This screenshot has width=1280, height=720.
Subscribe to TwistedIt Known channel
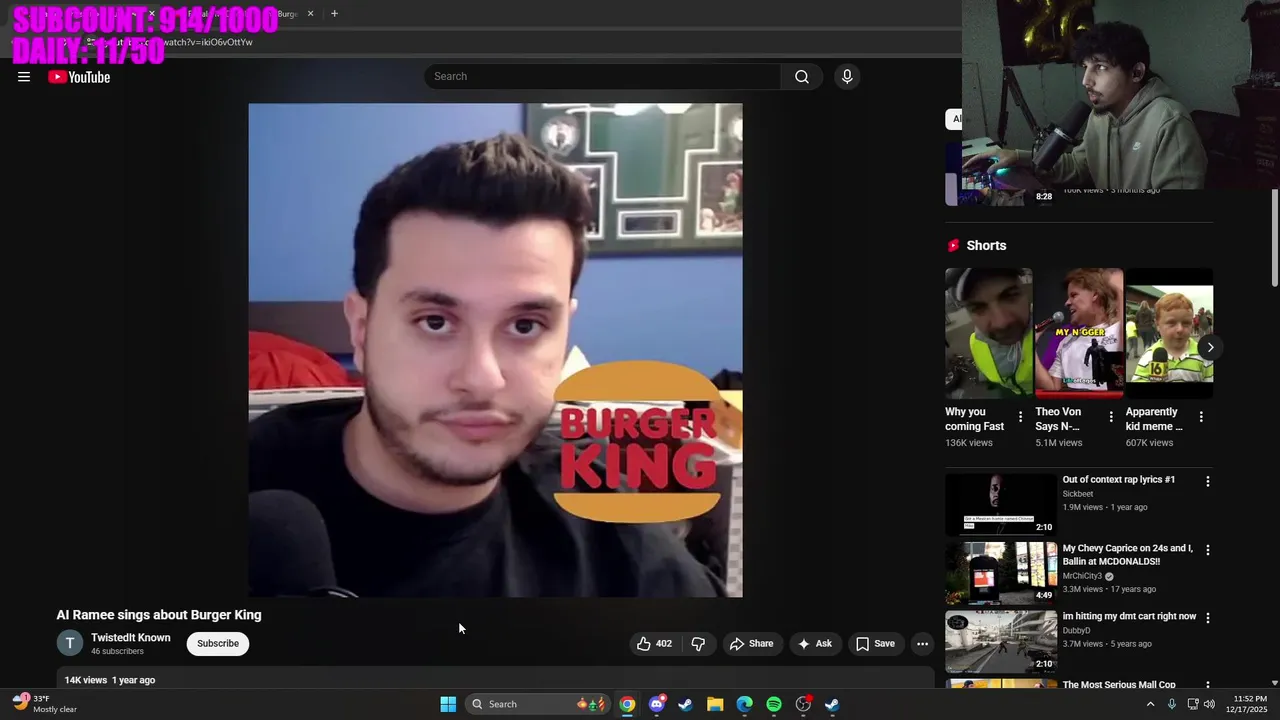pos(218,644)
